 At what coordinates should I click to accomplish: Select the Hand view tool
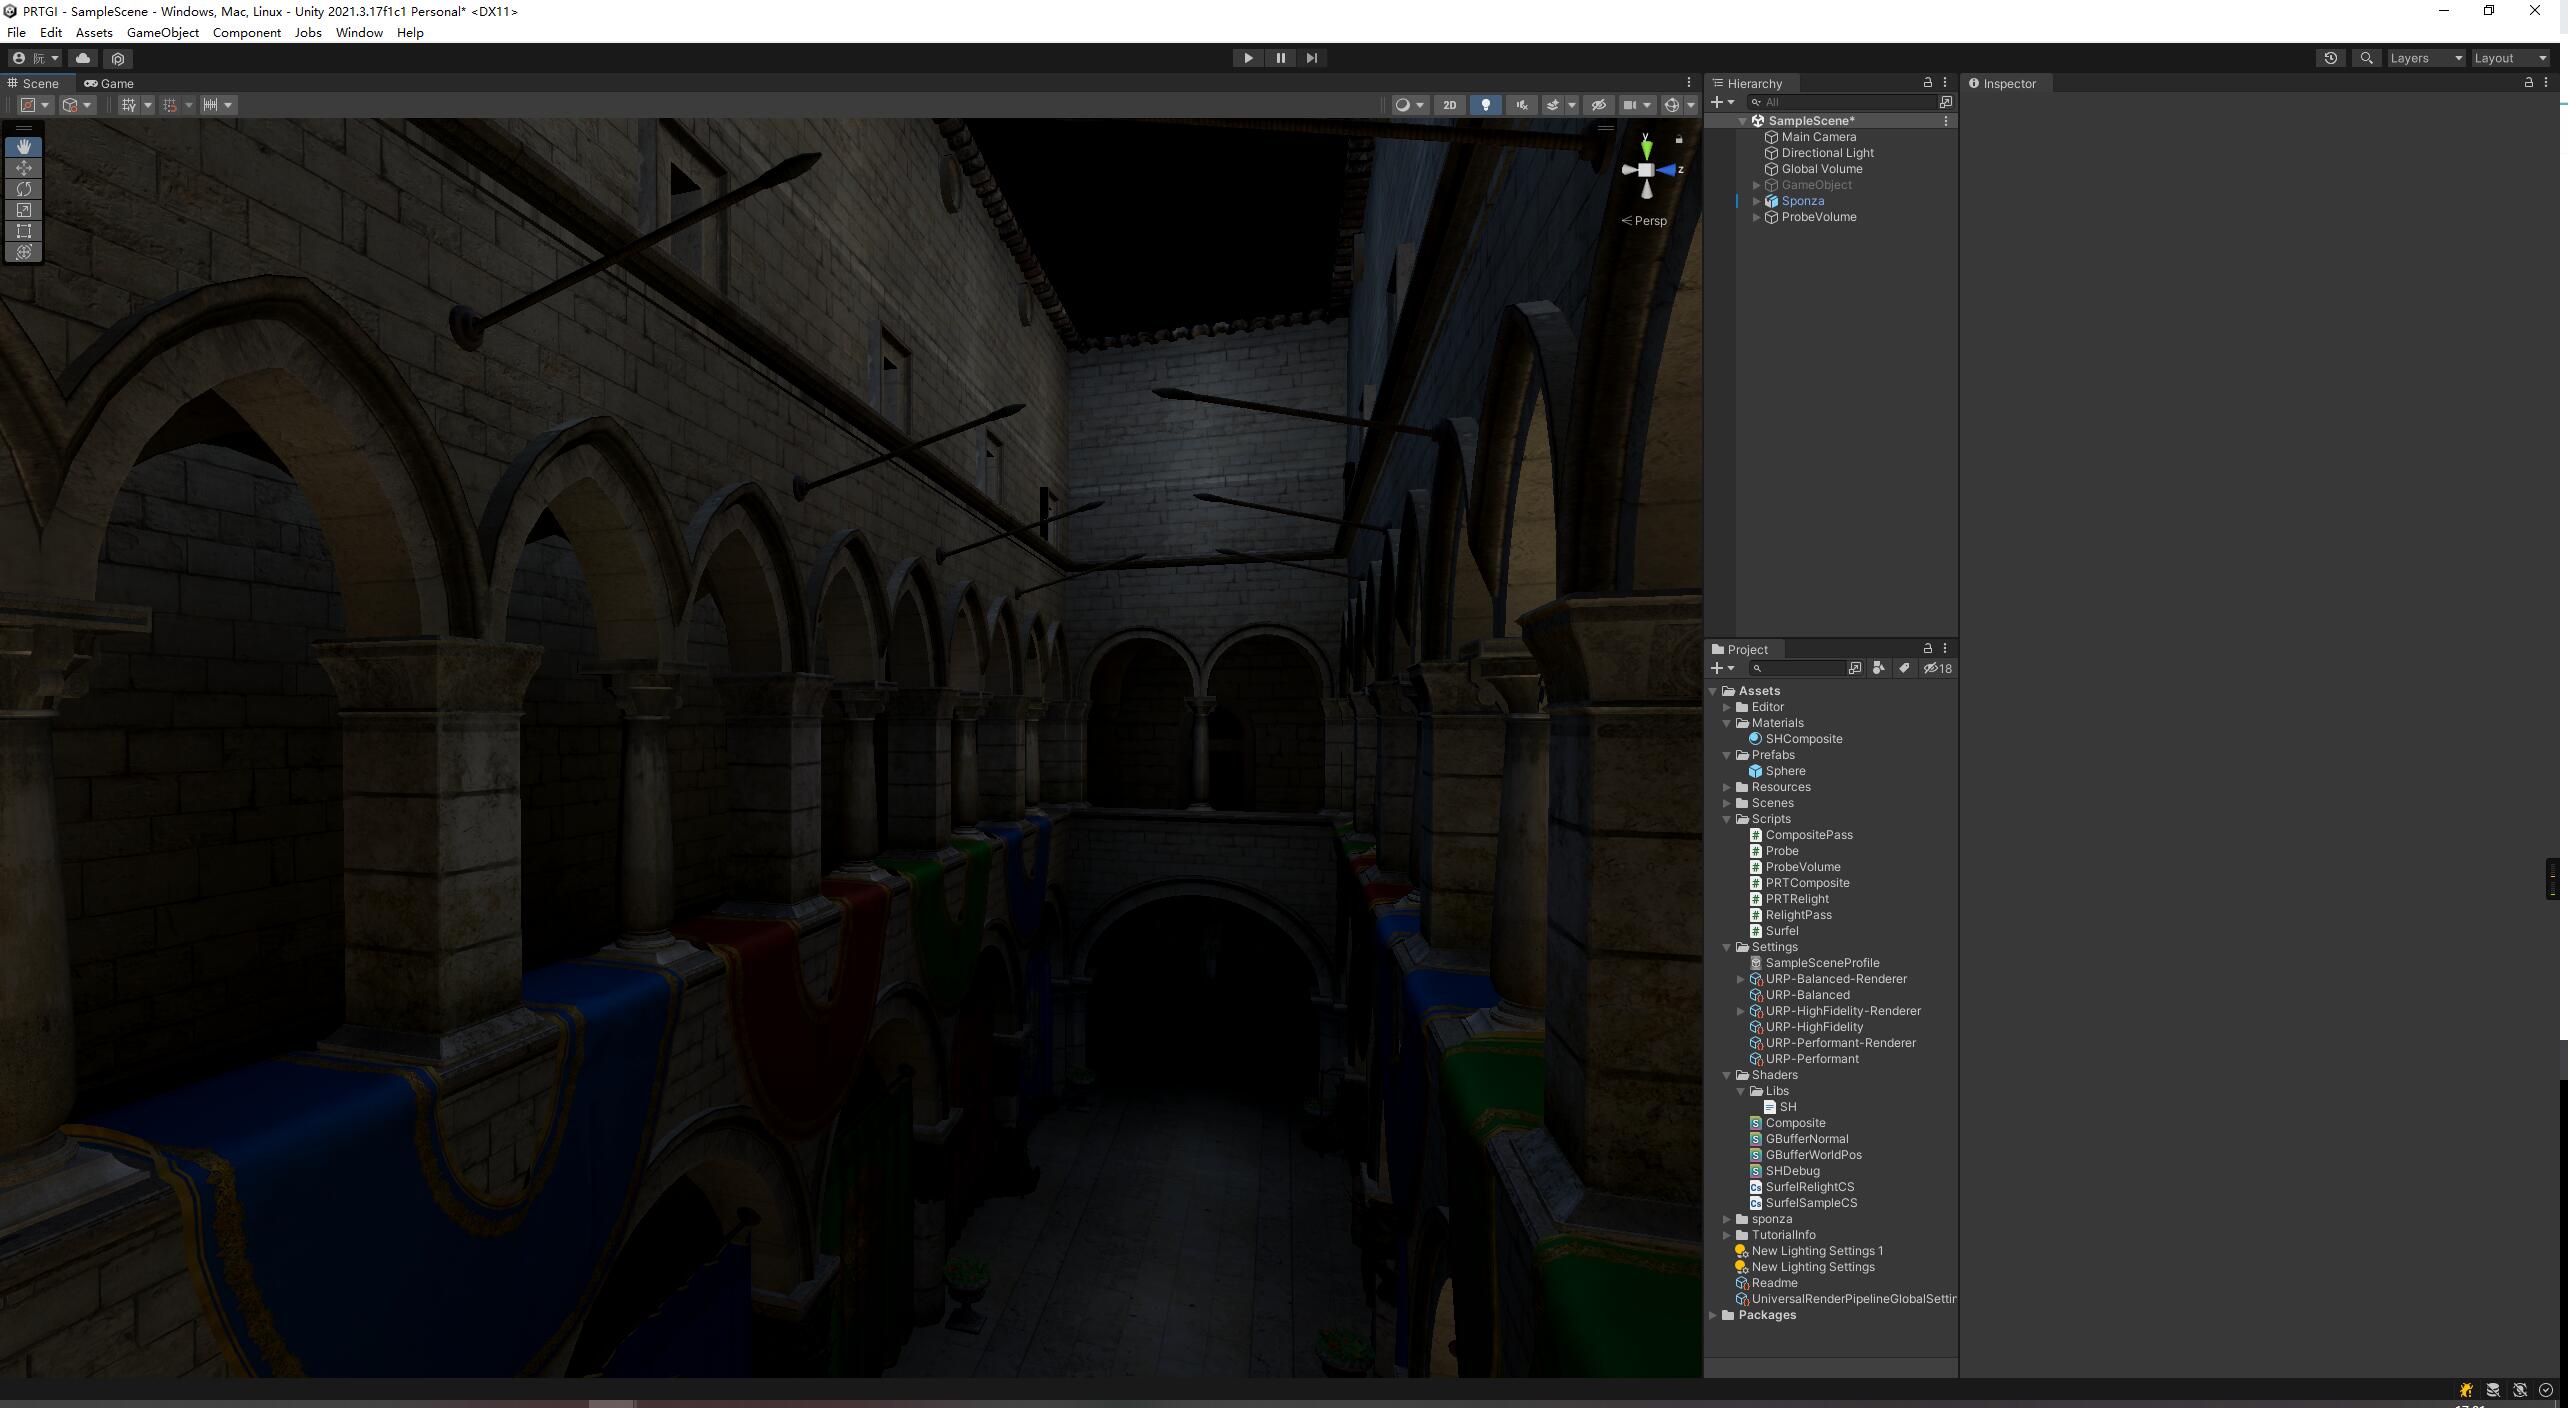coord(24,147)
